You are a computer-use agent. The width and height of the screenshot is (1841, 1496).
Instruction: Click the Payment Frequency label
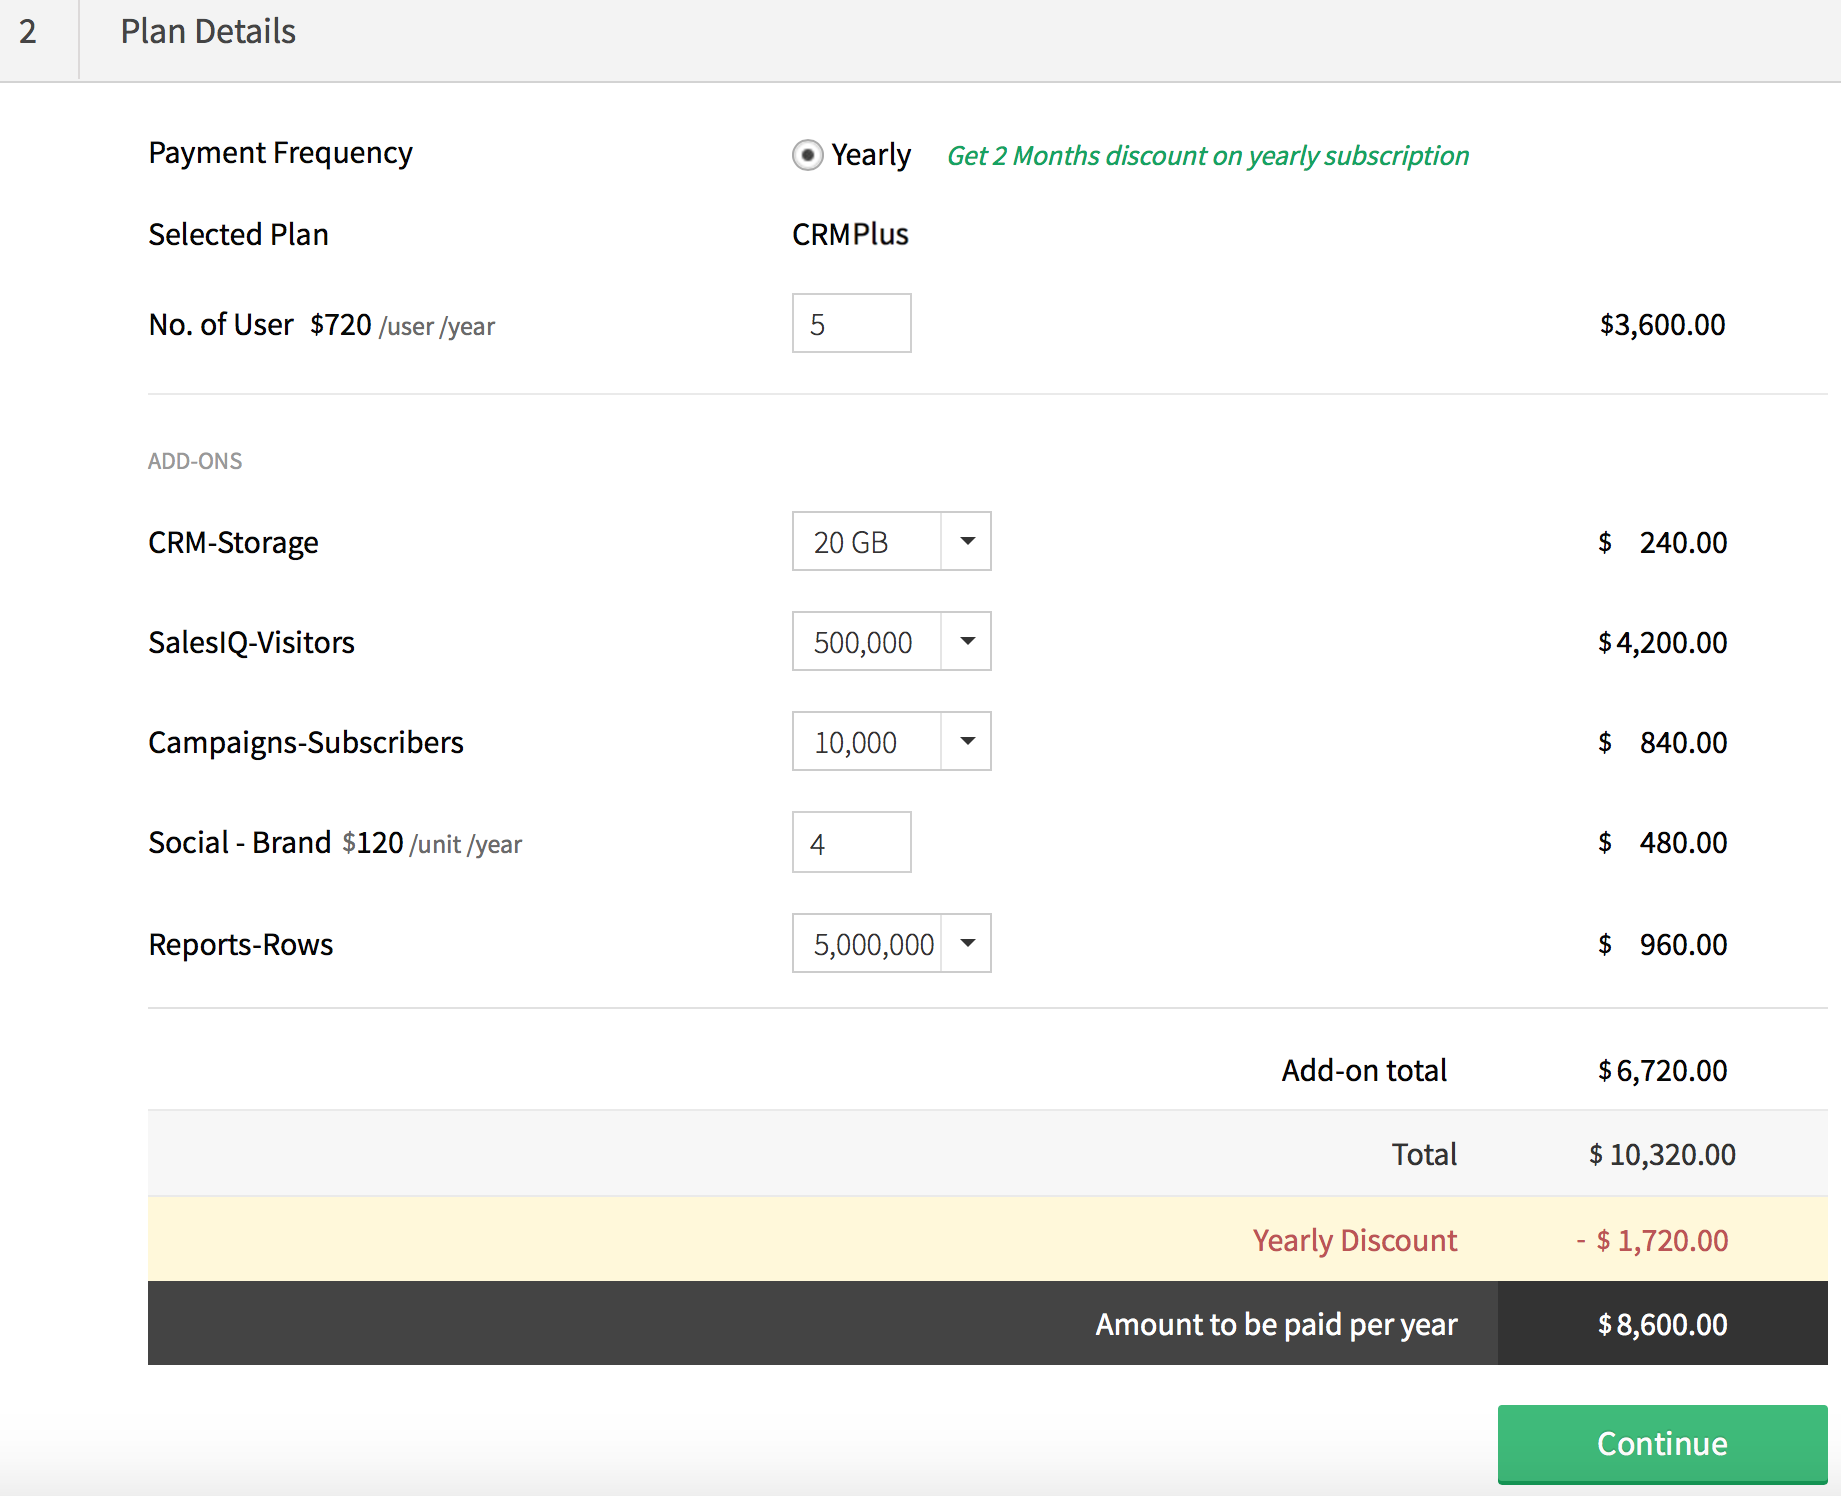coord(280,153)
